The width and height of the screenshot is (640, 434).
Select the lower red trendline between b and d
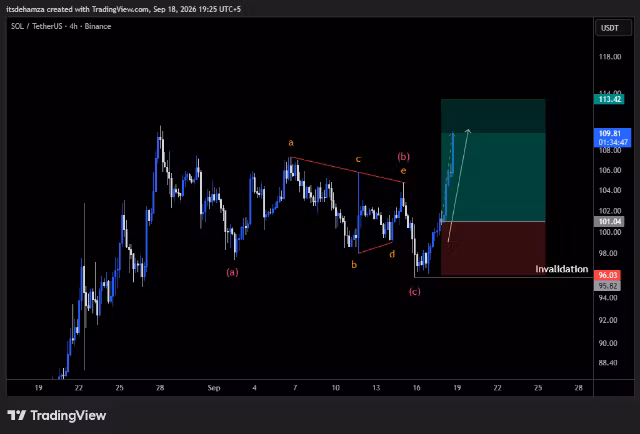click(375, 248)
